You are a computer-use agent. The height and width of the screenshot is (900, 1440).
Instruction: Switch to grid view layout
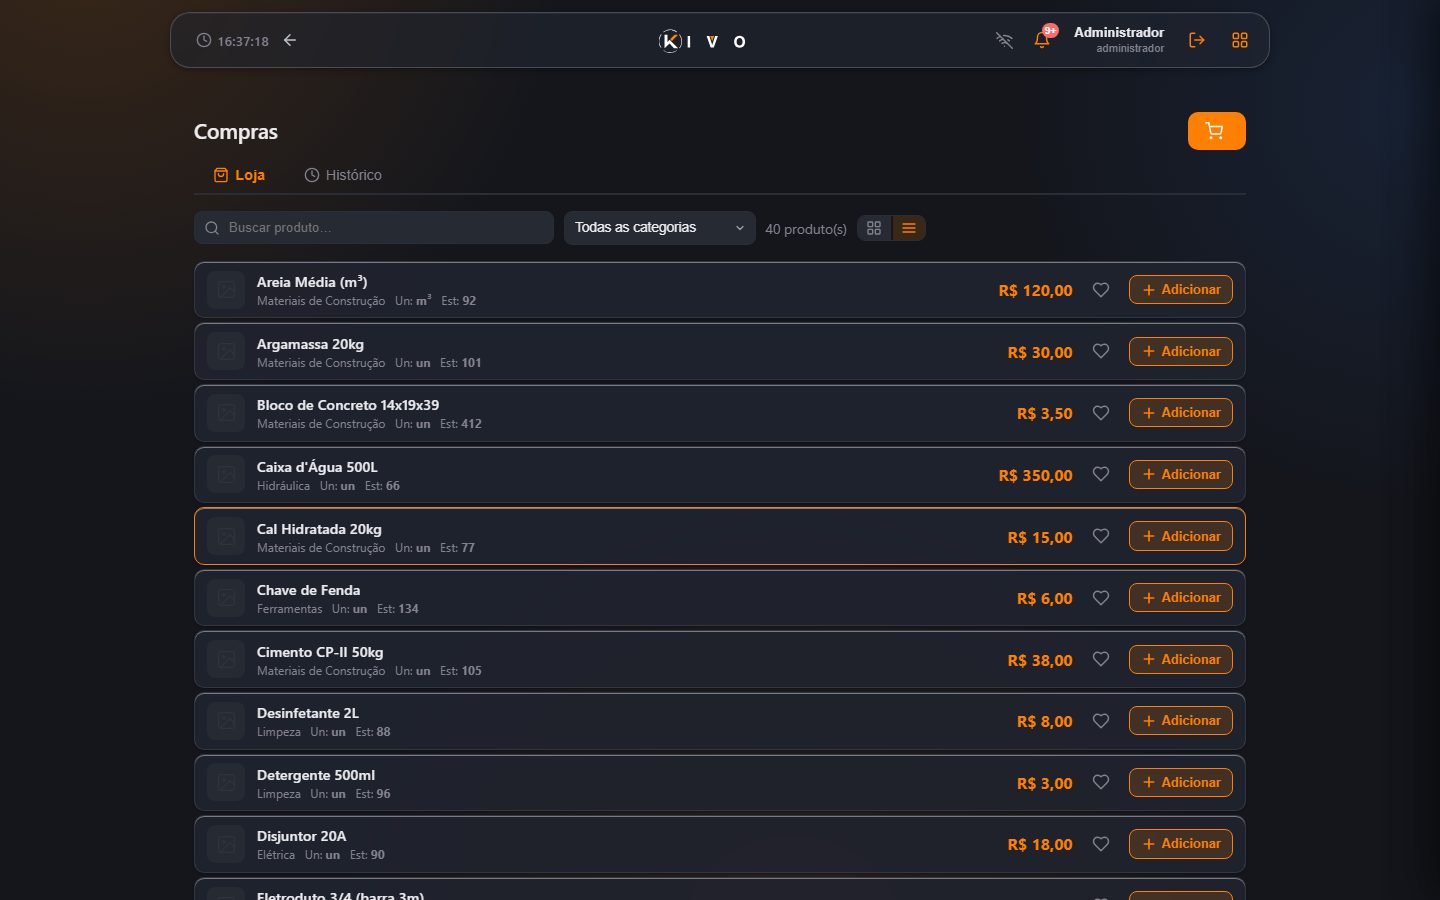(874, 228)
